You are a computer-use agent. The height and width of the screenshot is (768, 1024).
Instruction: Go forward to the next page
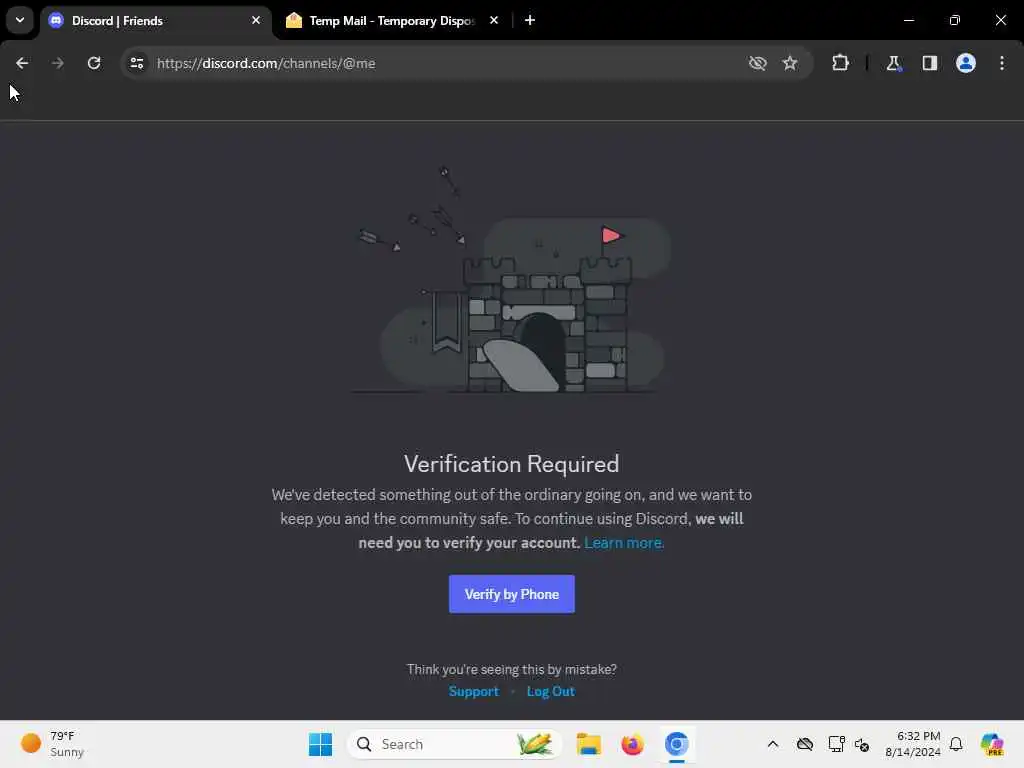pos(57,63)
